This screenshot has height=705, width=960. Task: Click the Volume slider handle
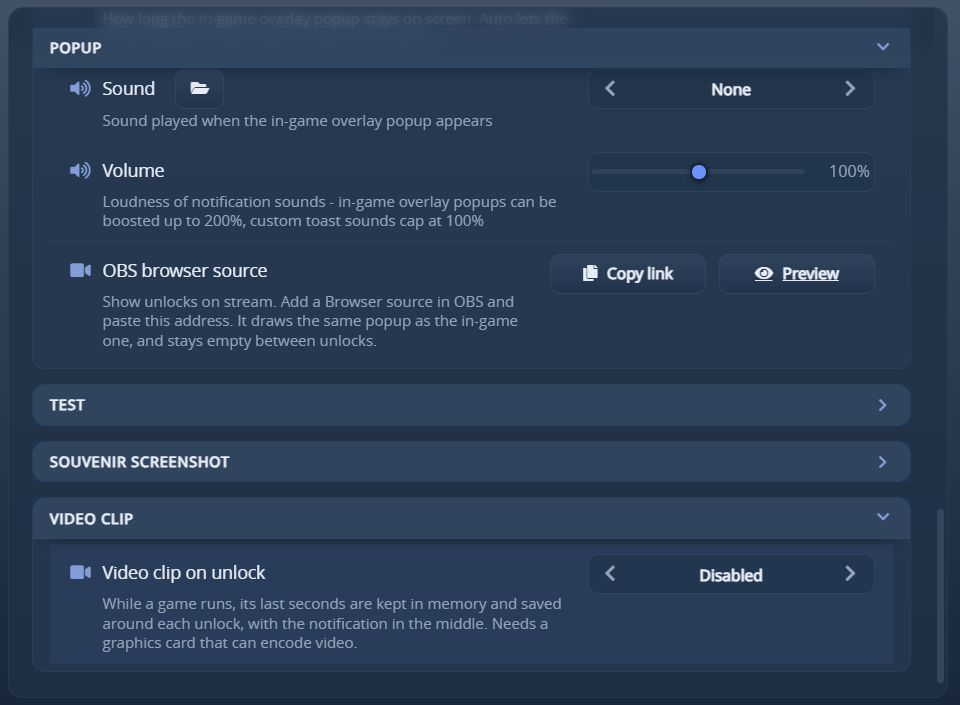coord(699,172)
